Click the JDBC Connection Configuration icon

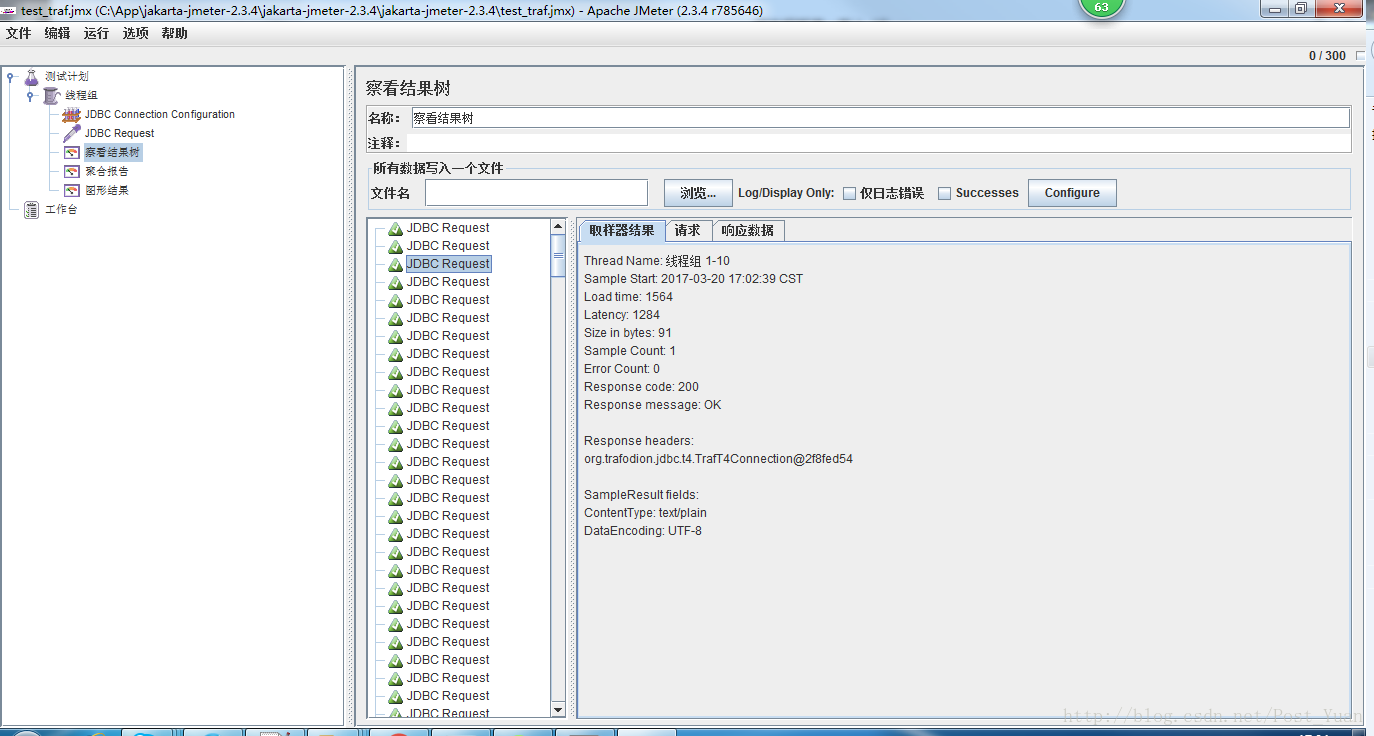tap(71, 115)
